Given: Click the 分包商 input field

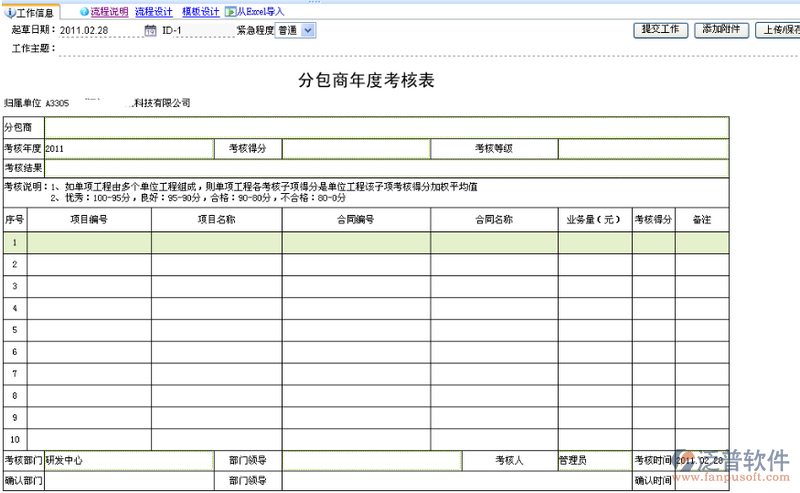Looking at the screenshot, I should point(386,127).
